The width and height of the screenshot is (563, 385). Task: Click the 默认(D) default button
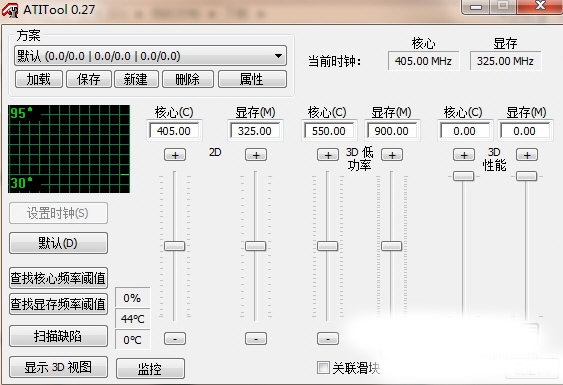pos(58,243)
